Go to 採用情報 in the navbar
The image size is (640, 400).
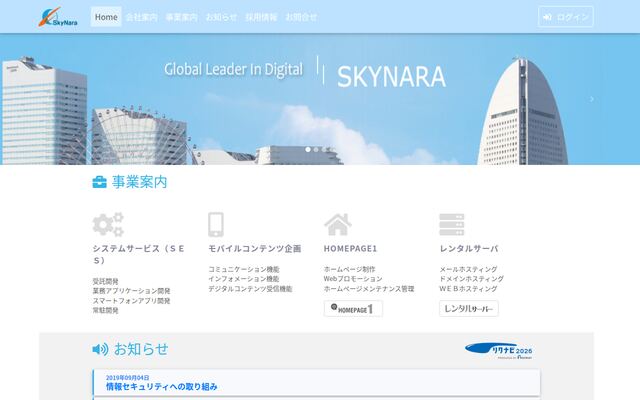pyautogui.click(x=261, y=17)
